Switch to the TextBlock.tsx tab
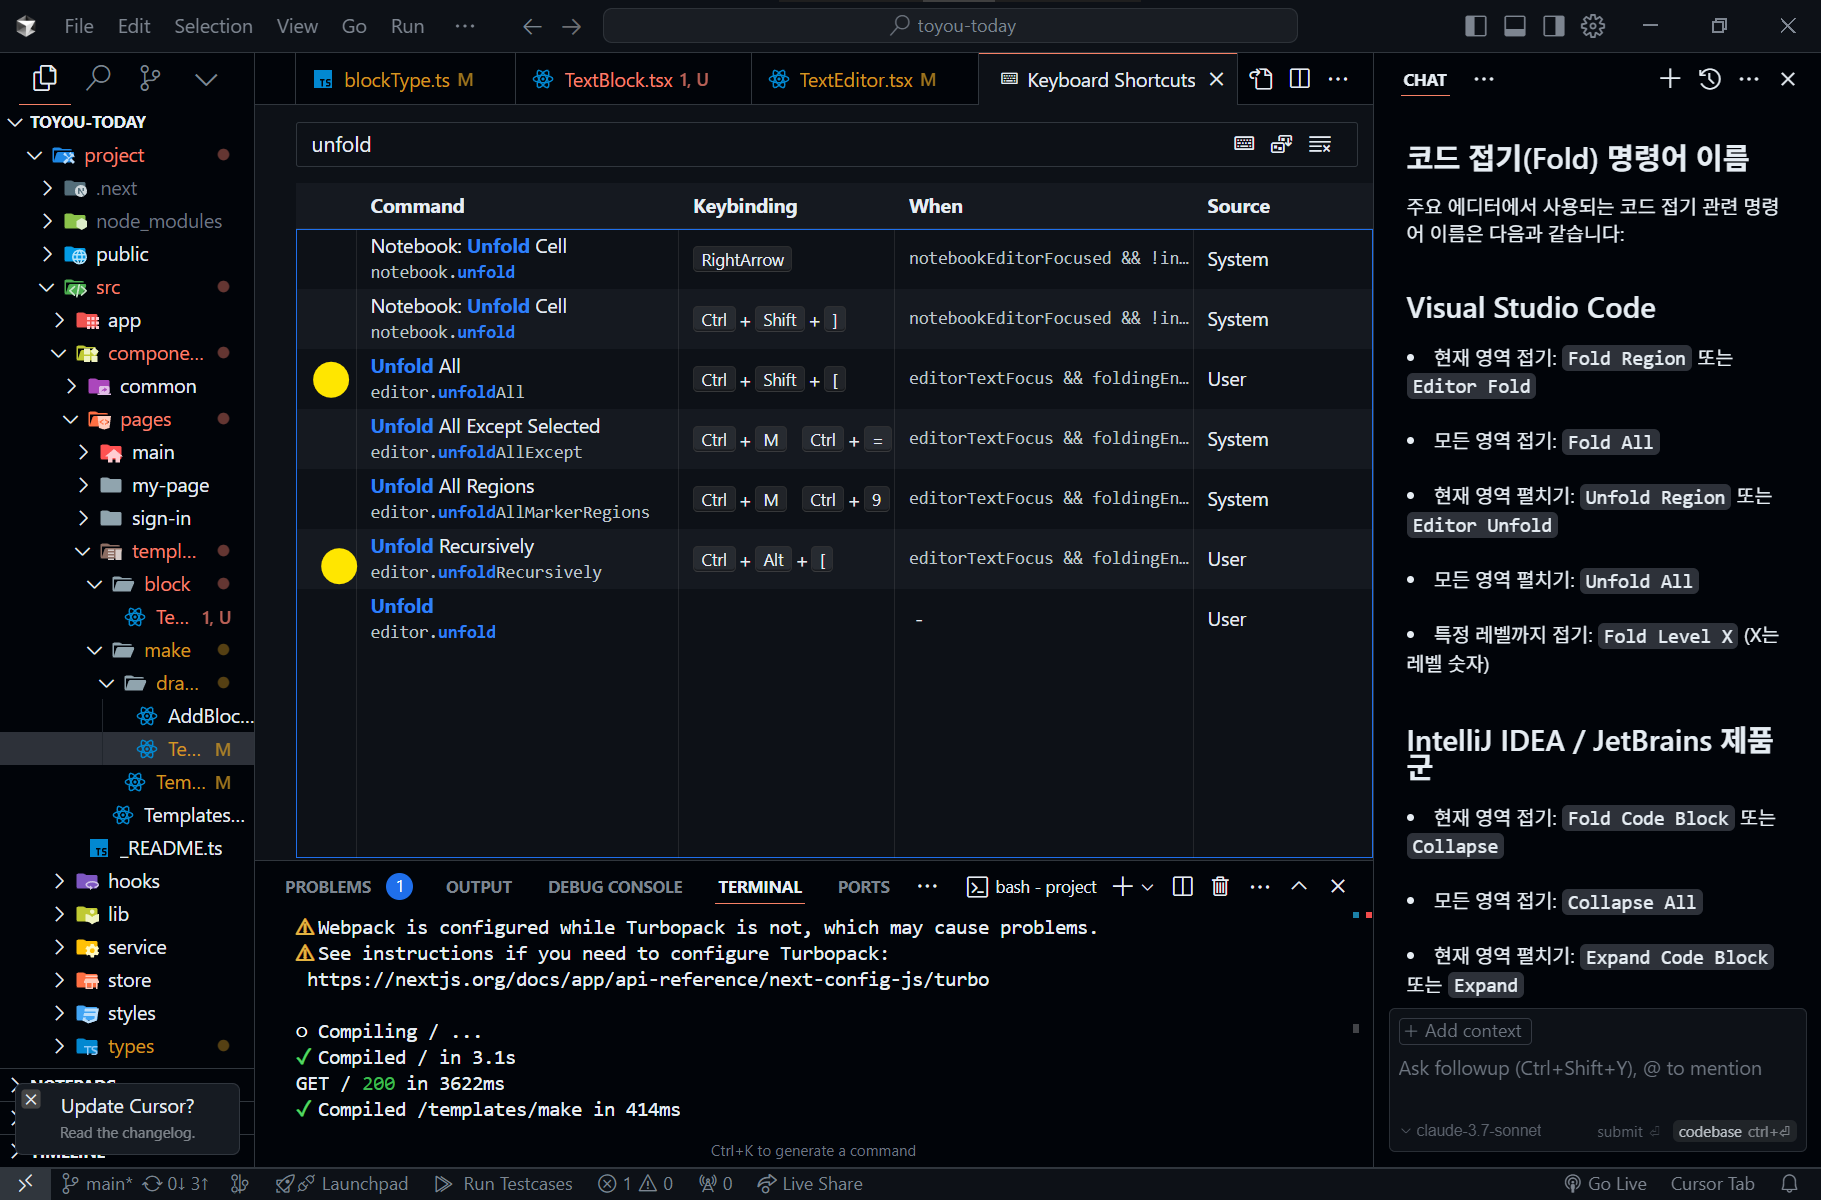Screen dimensions: 1821x1200 pos(634,79)
